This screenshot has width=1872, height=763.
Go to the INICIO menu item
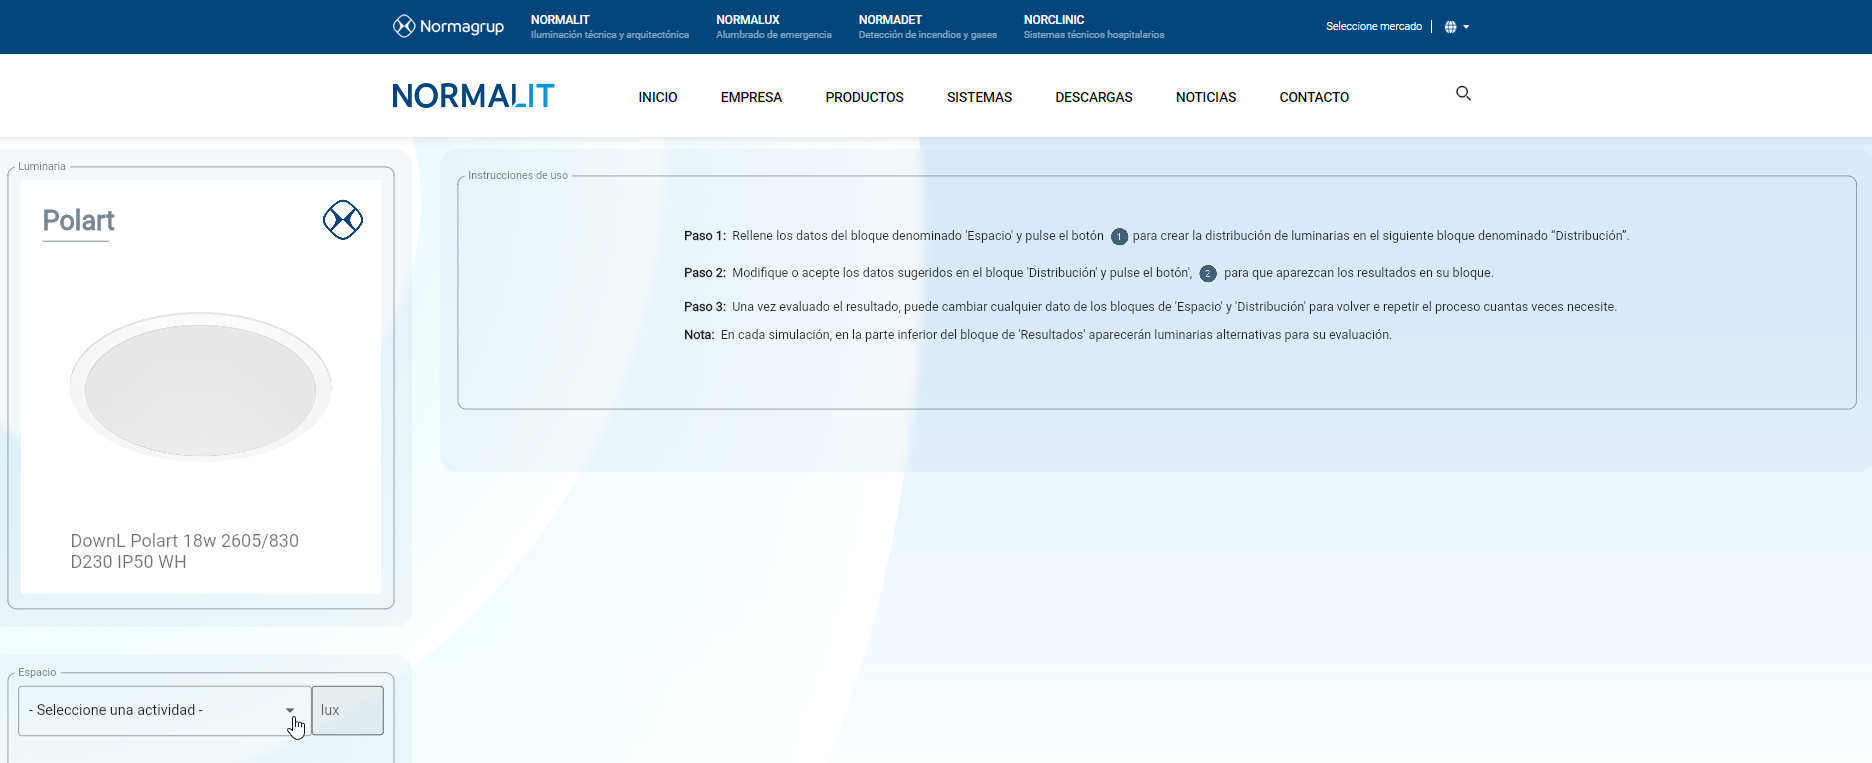(x=658, y=97)
